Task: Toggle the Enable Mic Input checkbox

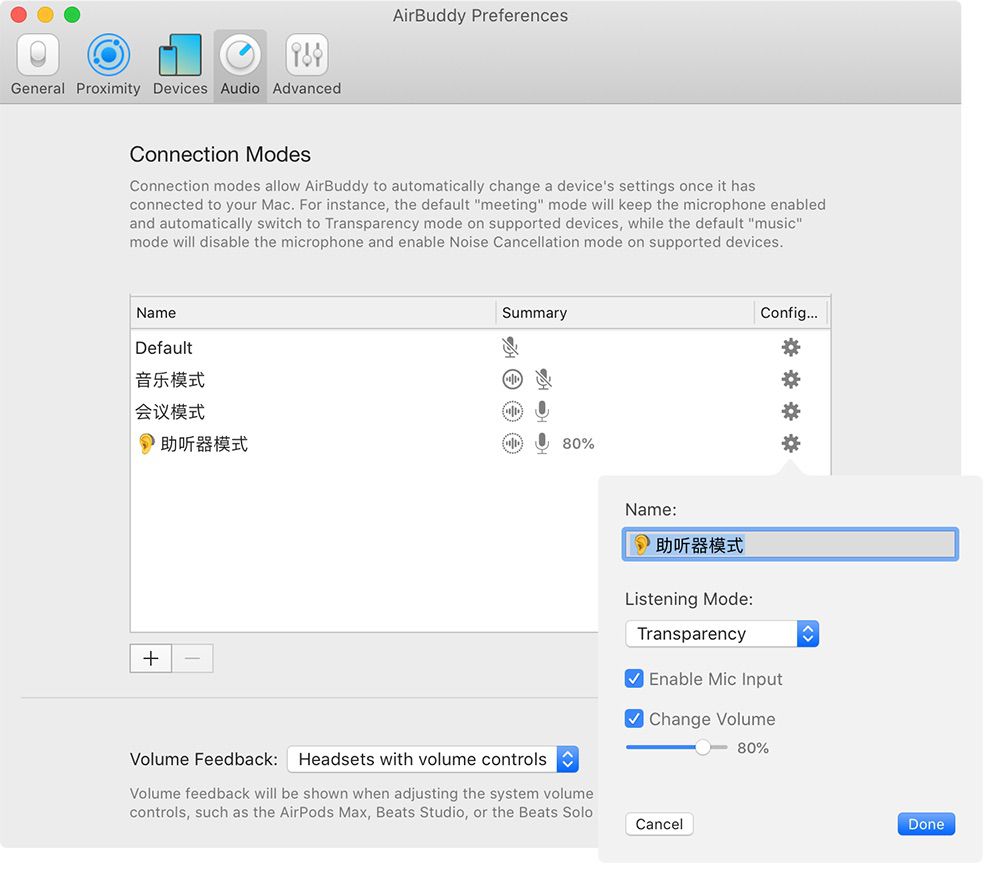Action: (x=634, y=678)
